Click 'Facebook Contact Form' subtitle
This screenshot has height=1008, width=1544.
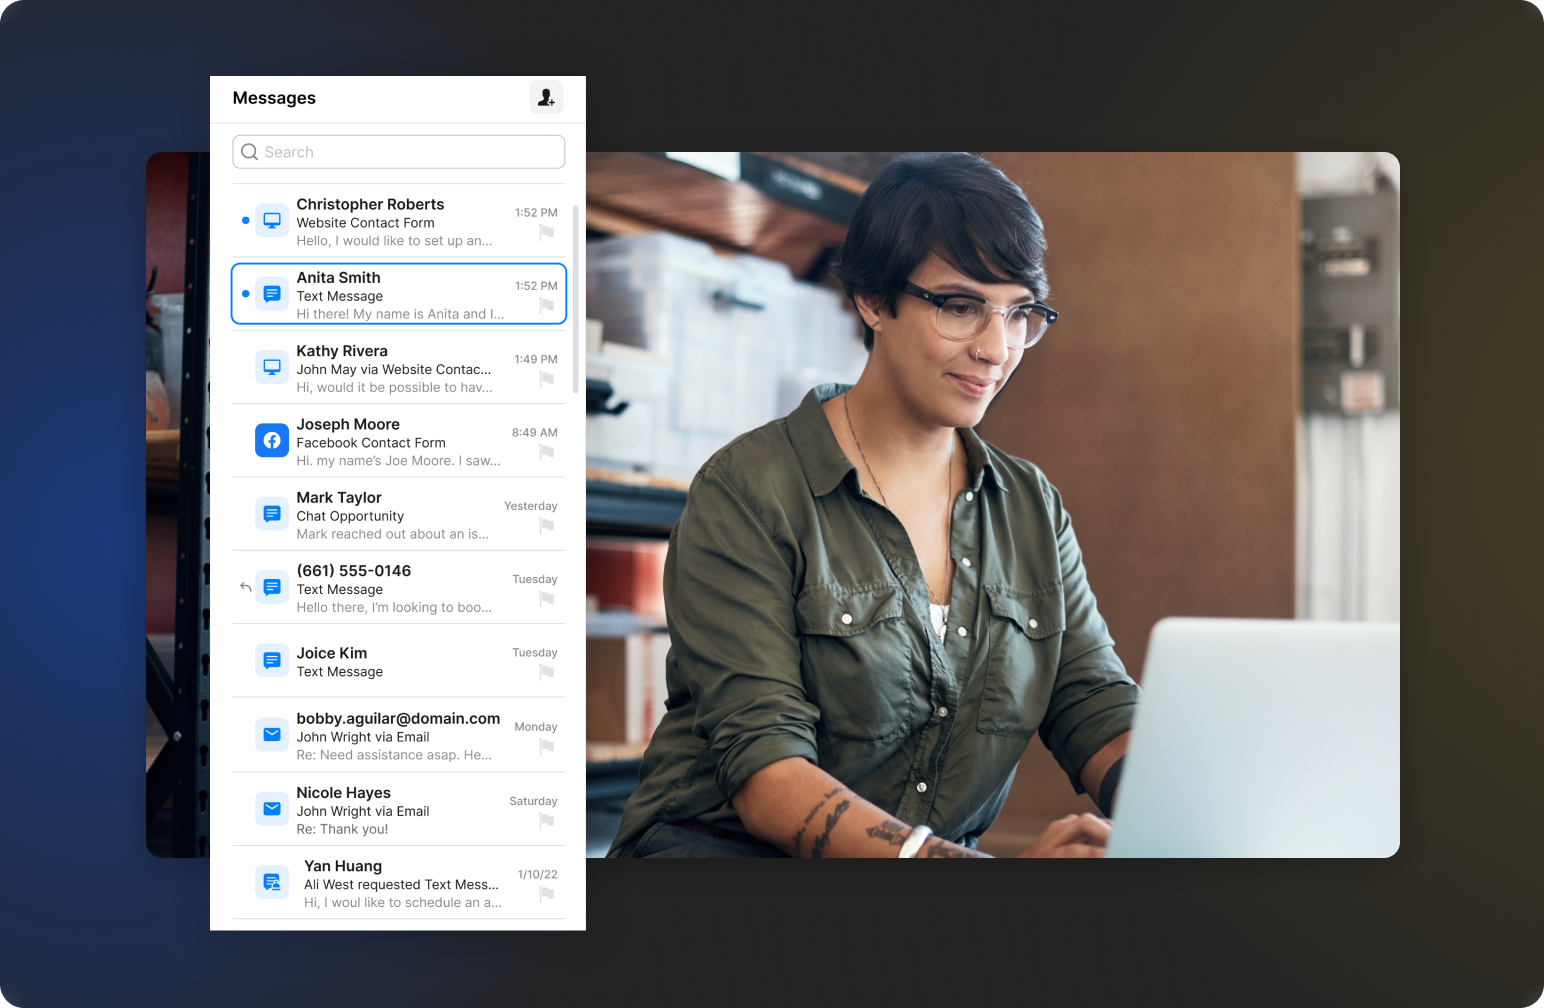coord(371,443)
